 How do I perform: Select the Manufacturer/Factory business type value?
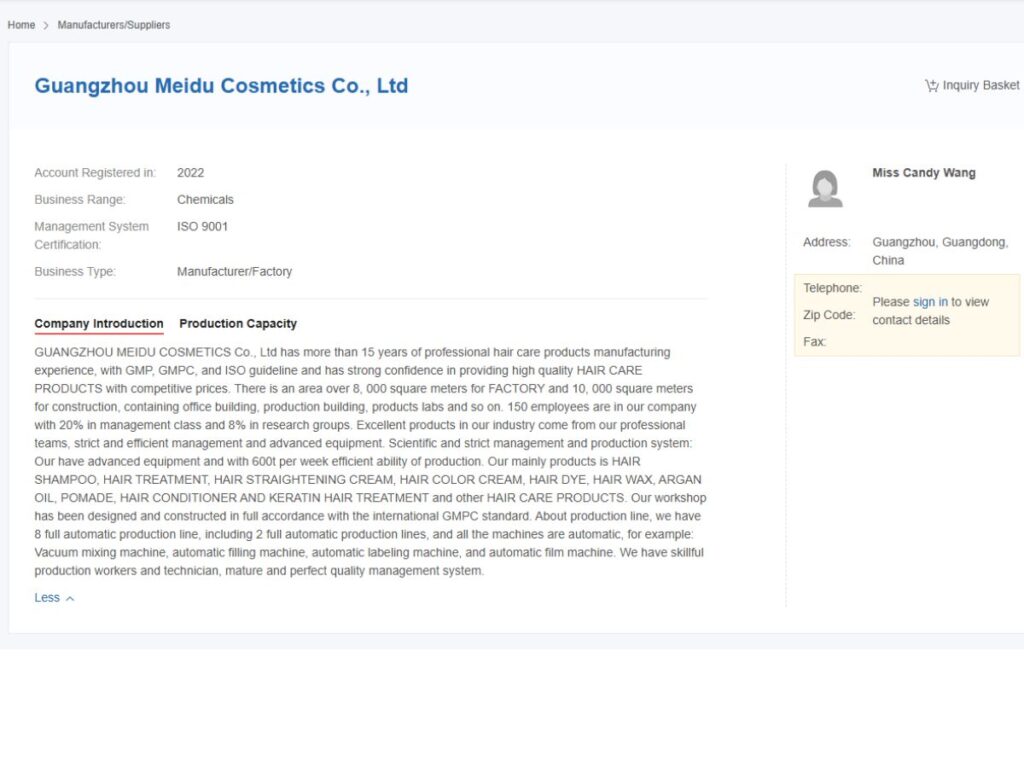[x=234, y=272]
